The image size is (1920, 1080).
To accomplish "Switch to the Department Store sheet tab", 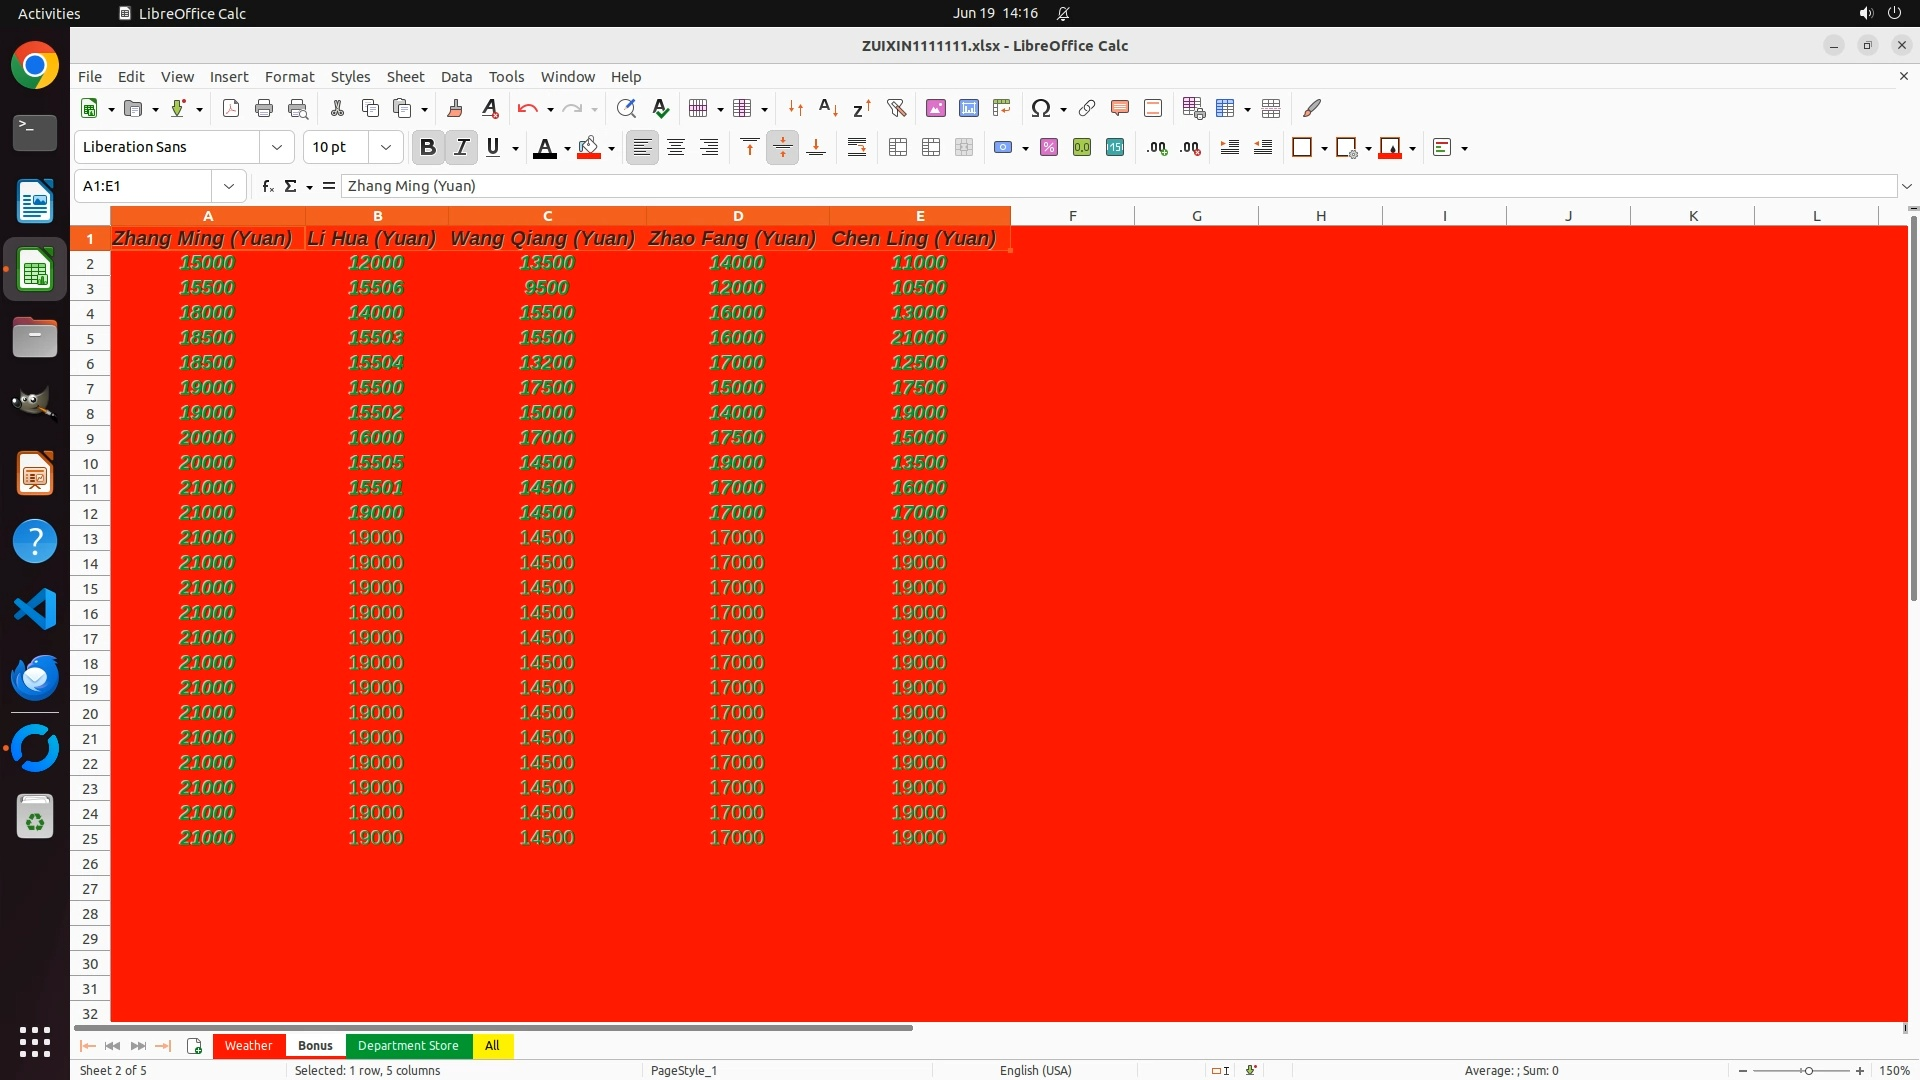I will click(408, 1045).
